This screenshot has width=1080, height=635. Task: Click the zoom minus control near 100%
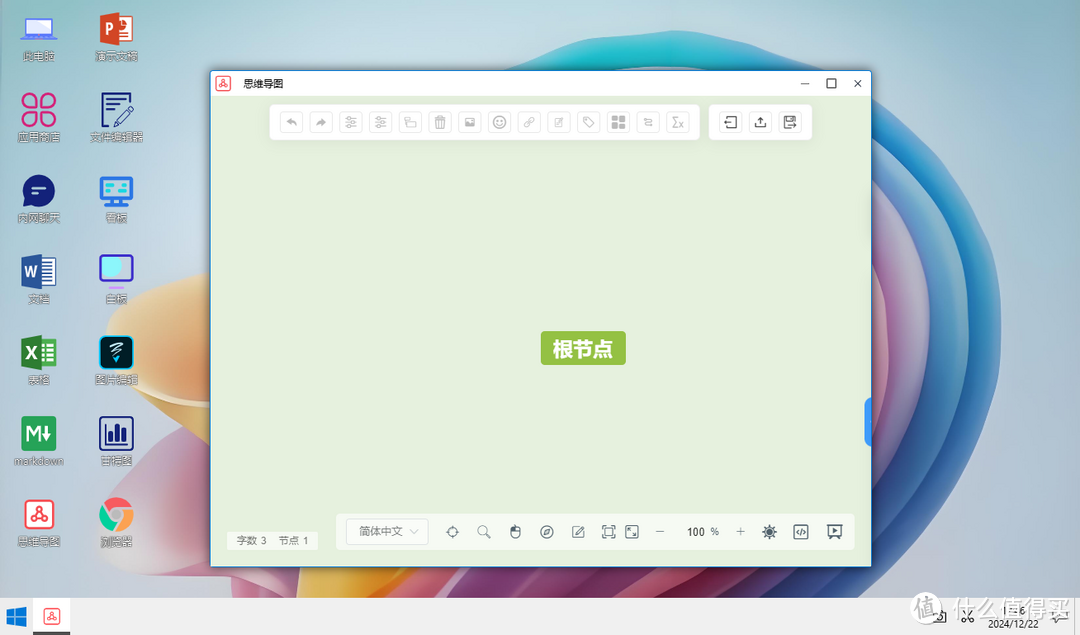click(661, 532)
